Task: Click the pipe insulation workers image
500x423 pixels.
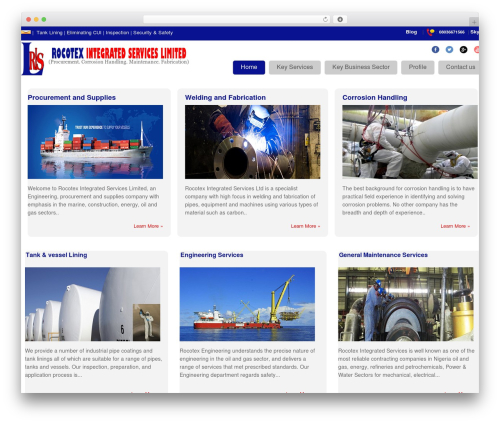Action: (410, 142)
